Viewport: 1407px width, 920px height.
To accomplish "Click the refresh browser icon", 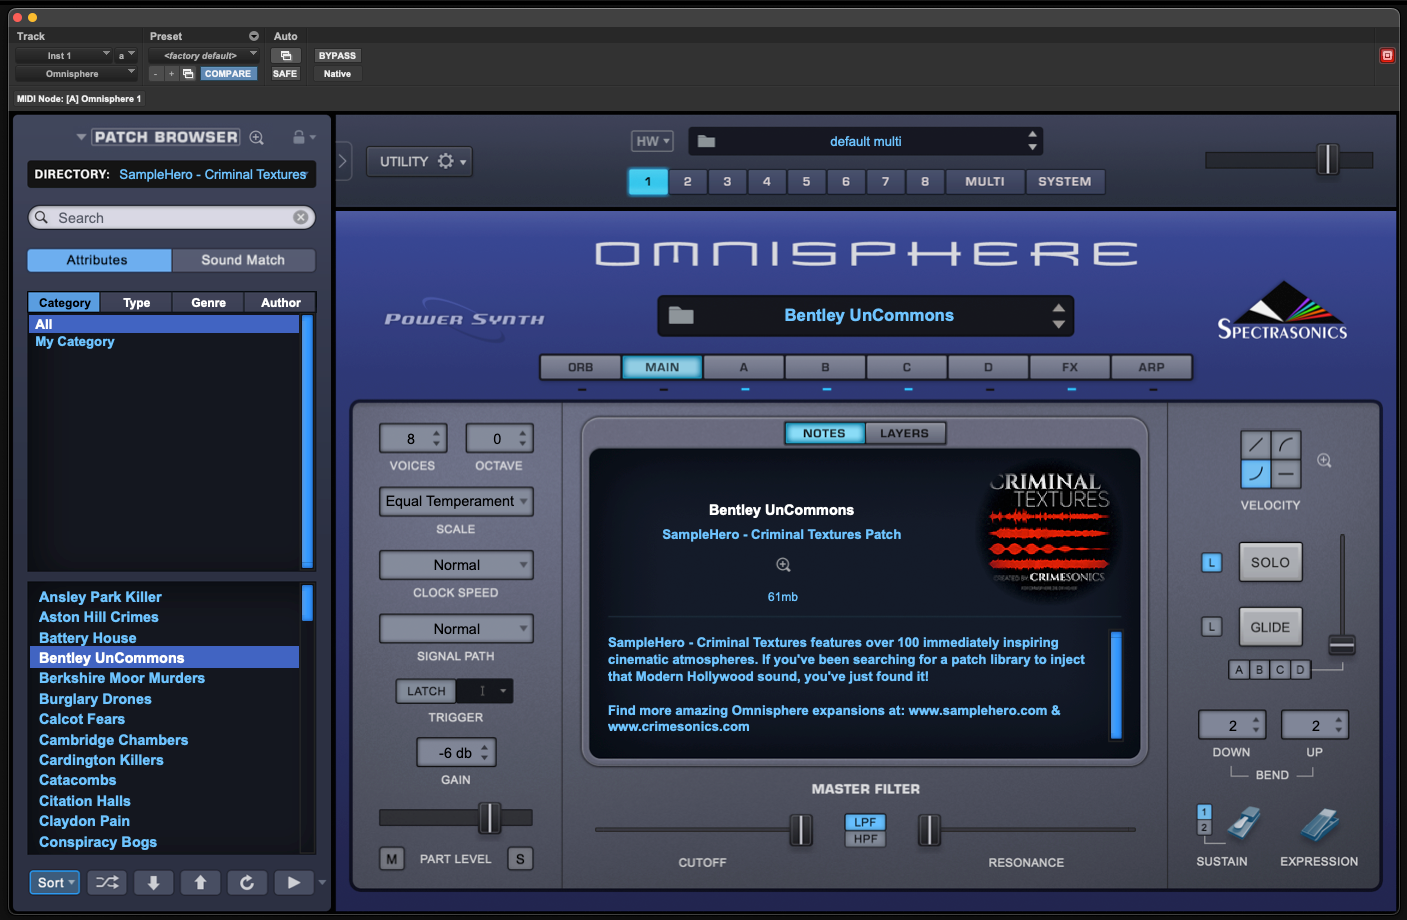I will point(247,882).
